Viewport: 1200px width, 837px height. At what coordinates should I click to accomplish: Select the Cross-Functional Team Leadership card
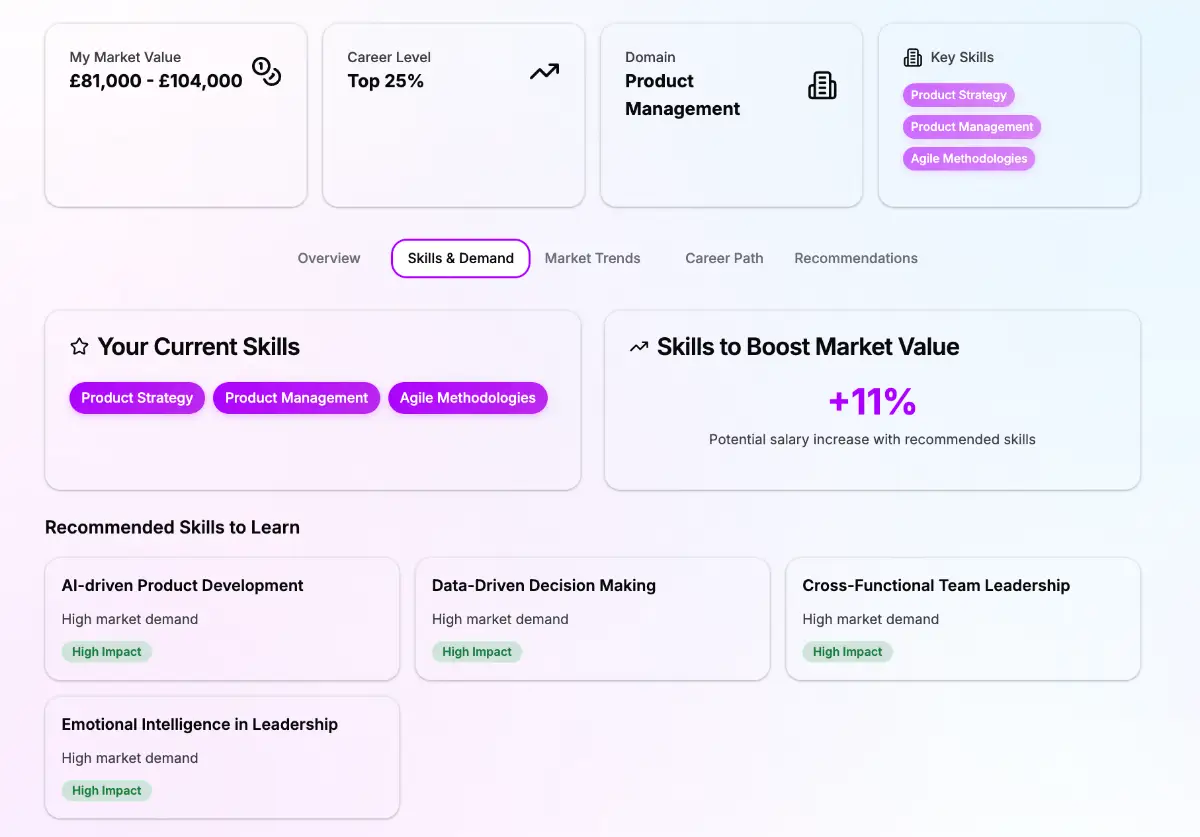coord(962,618)
